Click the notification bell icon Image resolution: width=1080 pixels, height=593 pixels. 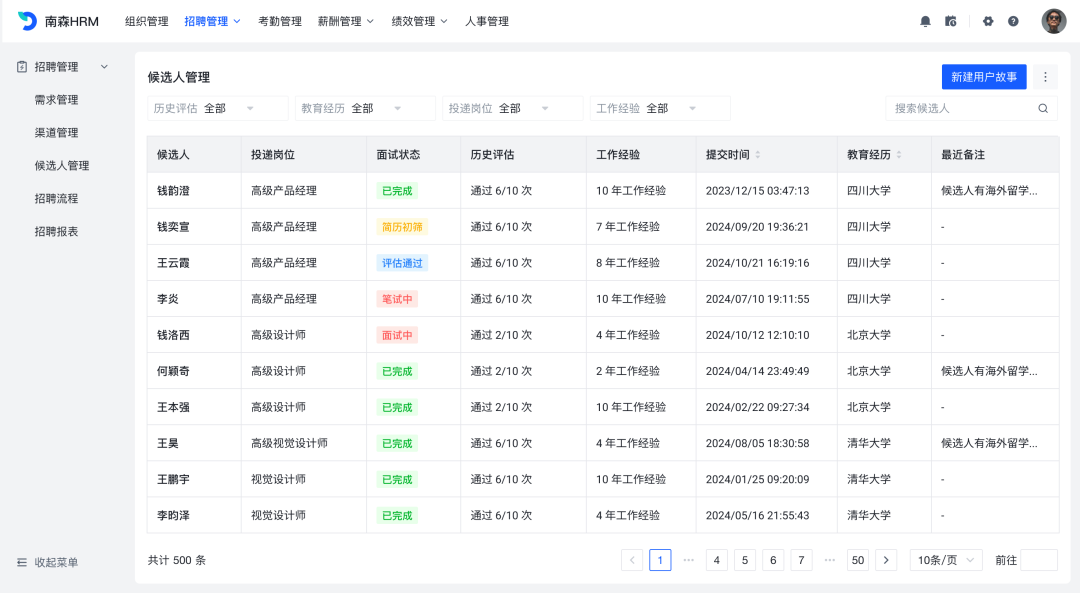click(925, 21)
